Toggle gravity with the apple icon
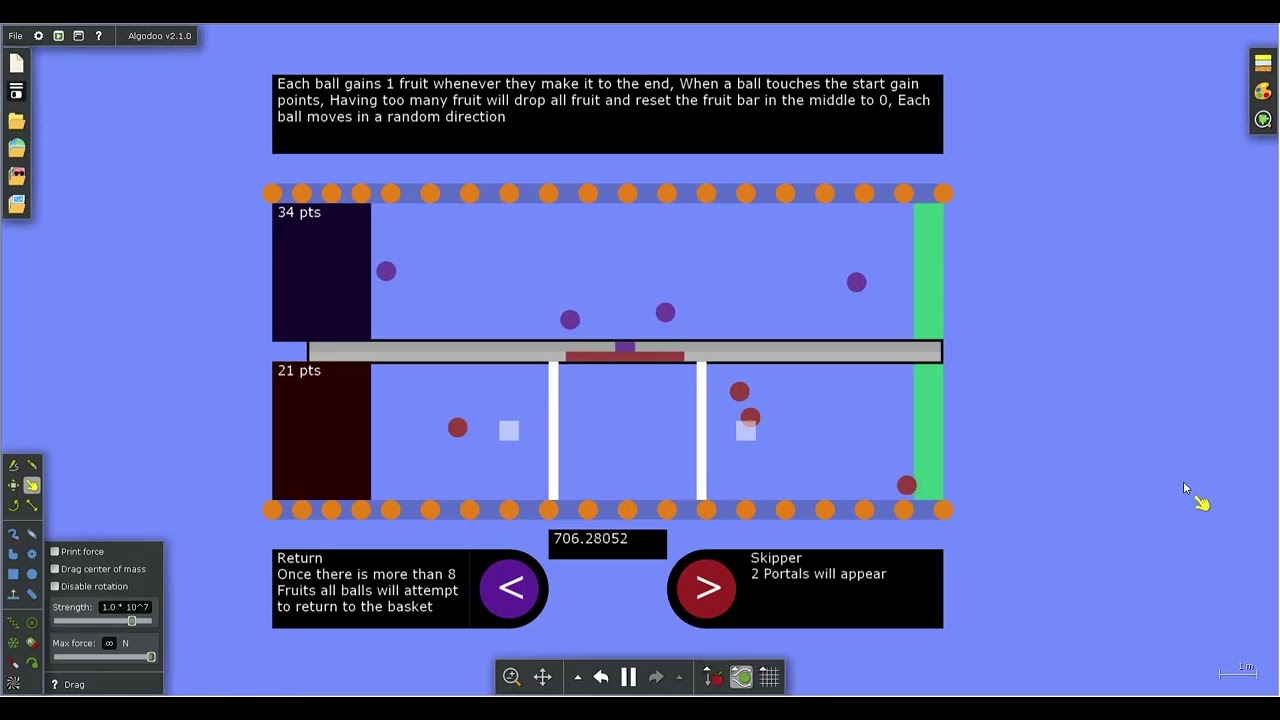Image resolution: width=1280 pixels, height=720 pixels. tap(713, 677)
